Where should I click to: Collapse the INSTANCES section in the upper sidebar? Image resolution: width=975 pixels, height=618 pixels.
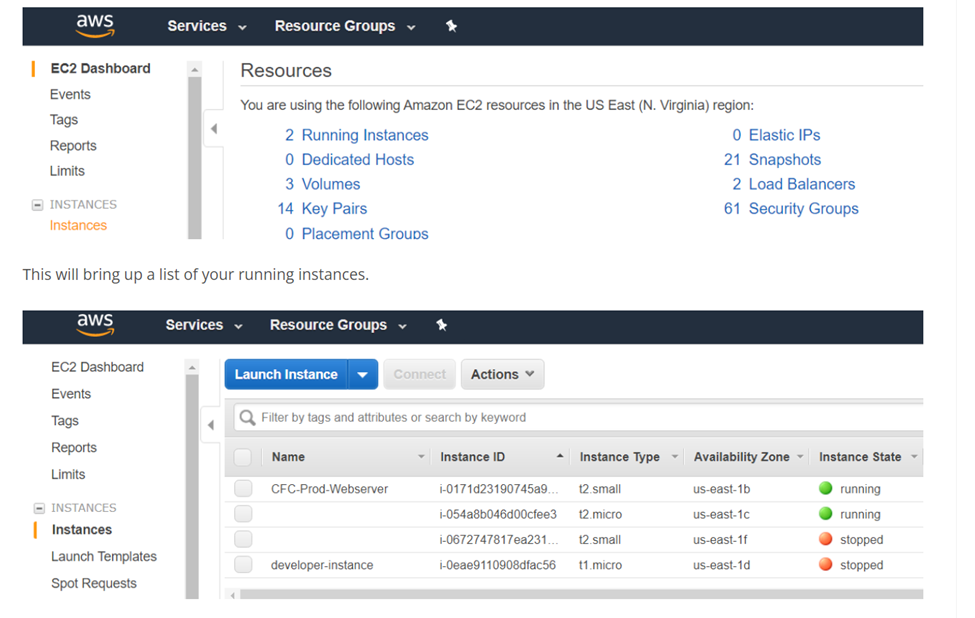tap(37, 205)
